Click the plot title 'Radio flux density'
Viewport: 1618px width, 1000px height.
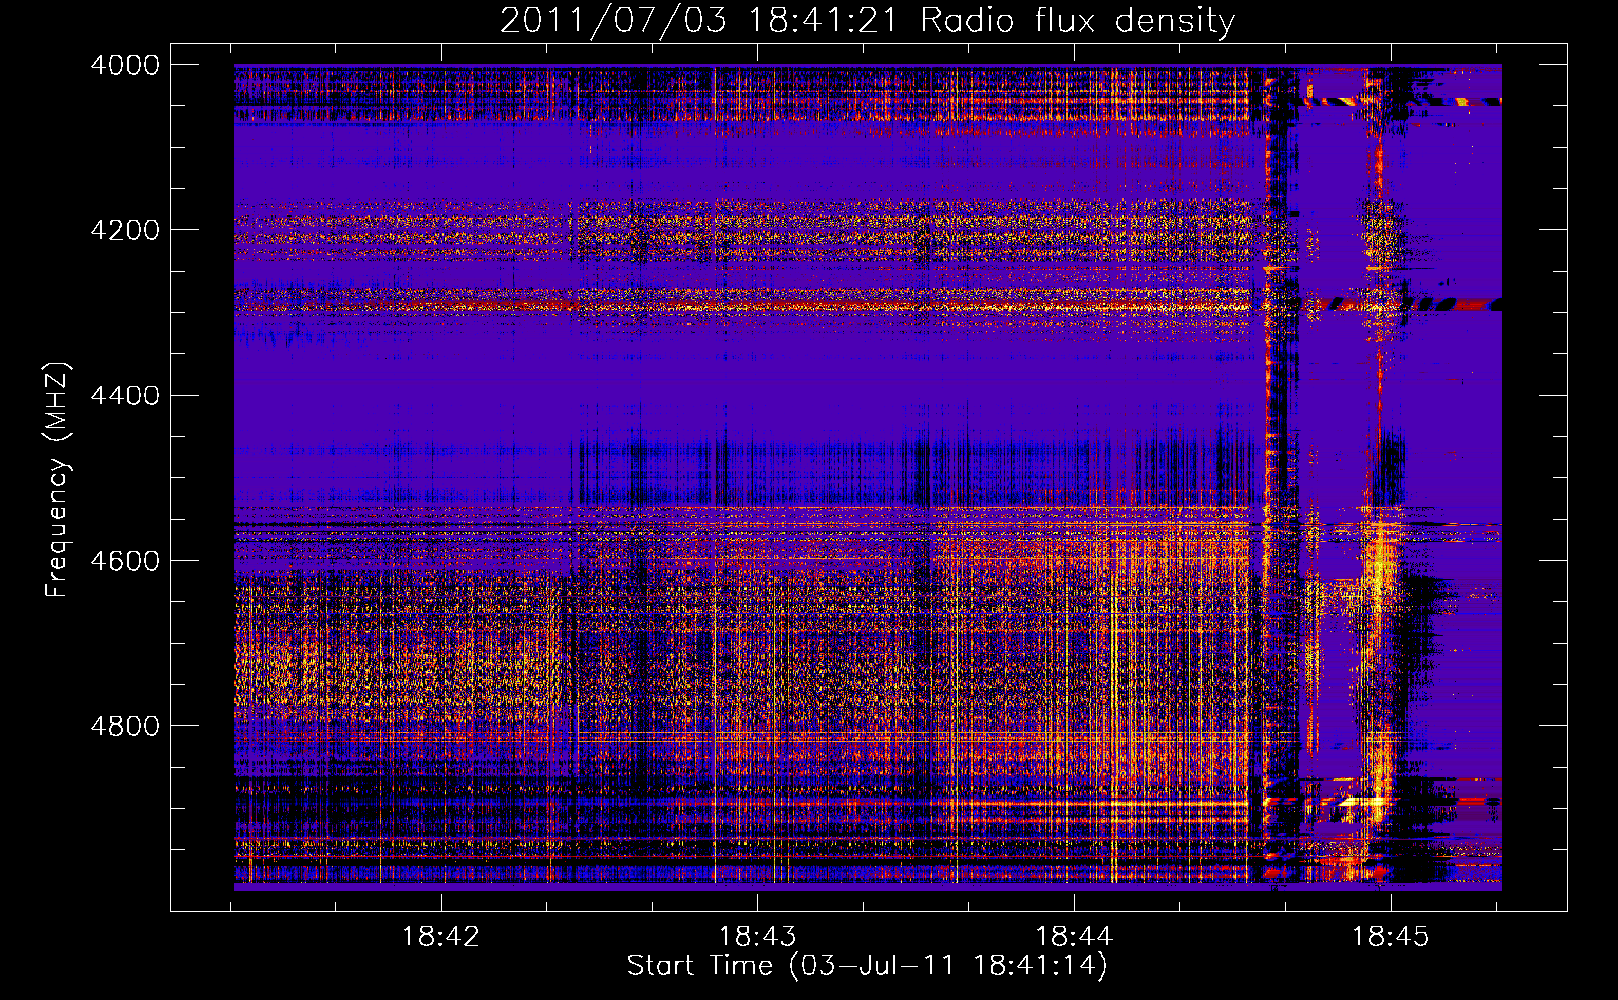pos(1077,21)
